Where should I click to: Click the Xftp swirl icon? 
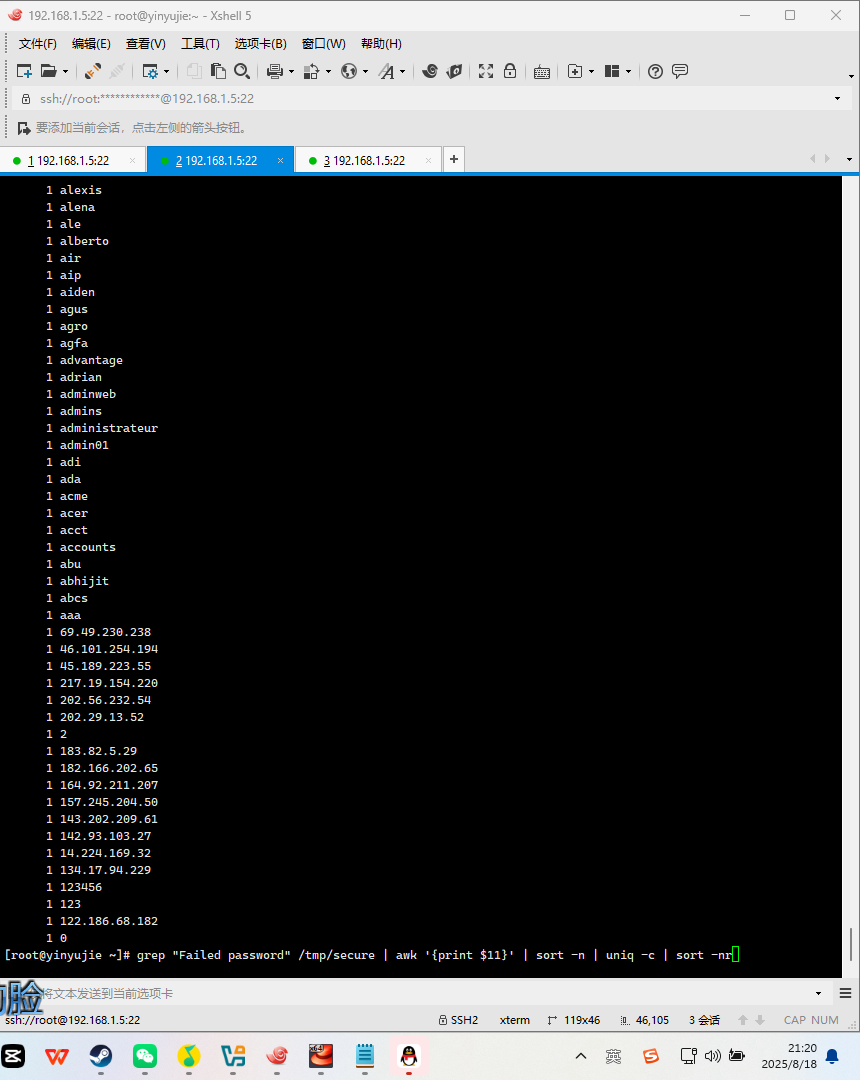[x=430, y=71]
